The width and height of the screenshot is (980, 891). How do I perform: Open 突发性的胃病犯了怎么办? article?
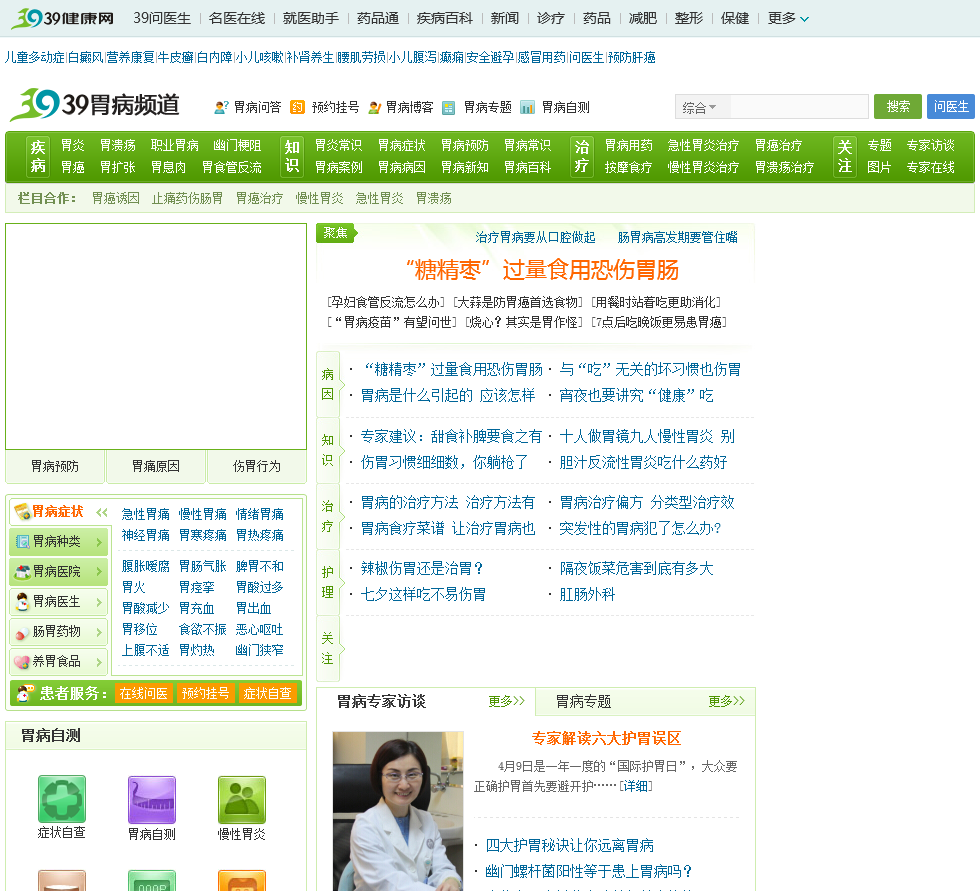tap(640, 529)
